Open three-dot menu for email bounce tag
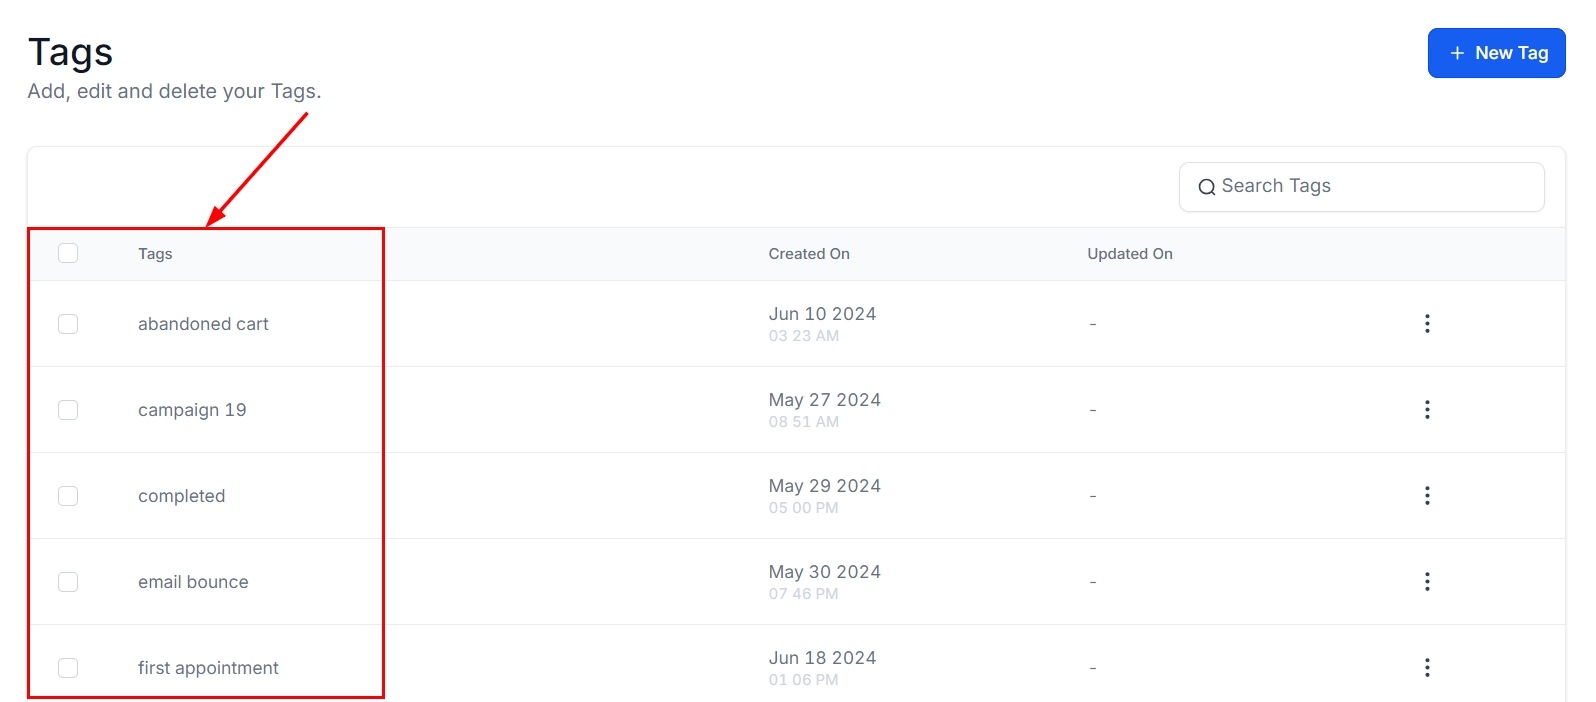Image resolution: width=1596 pixels, height=702 pixels. pos(1427,581)
